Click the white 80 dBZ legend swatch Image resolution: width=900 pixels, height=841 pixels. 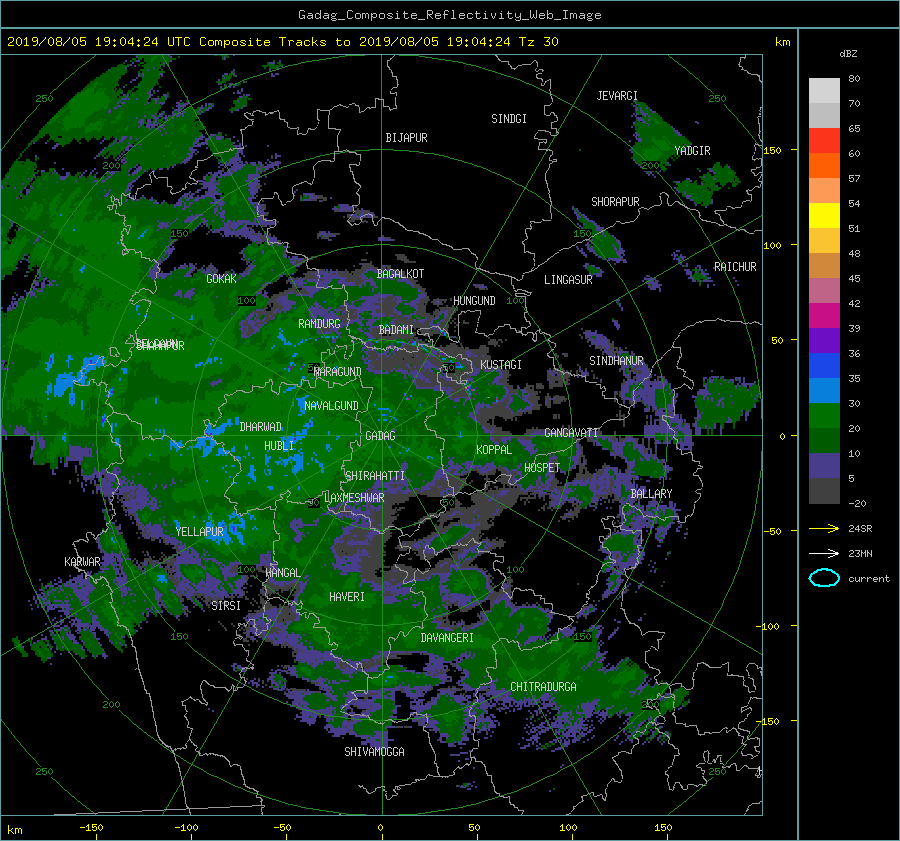tap(824, 90)
